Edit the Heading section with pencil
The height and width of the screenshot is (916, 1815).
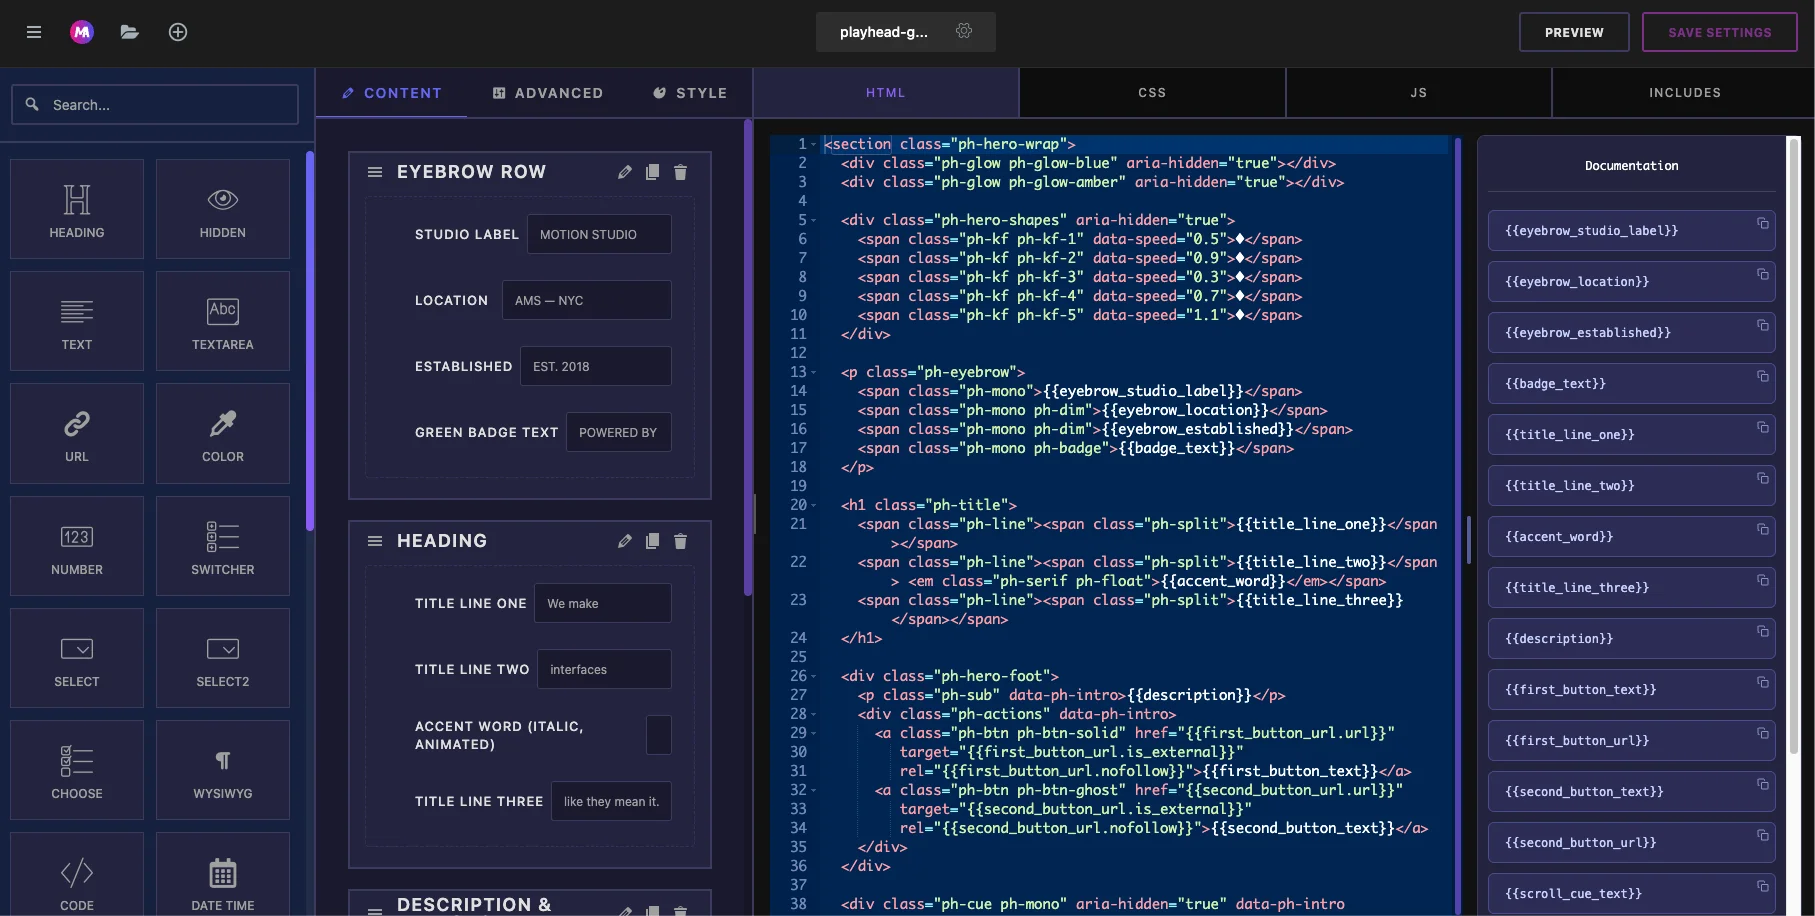coord(625,541)
